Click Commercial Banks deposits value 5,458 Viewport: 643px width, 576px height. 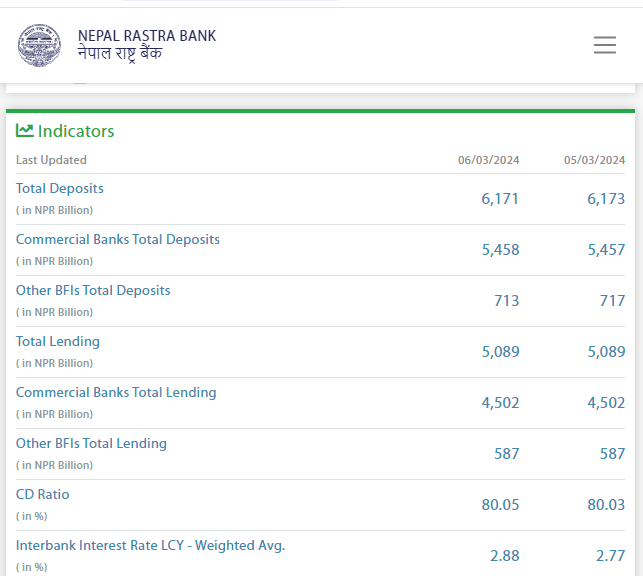tap(500, 250)
